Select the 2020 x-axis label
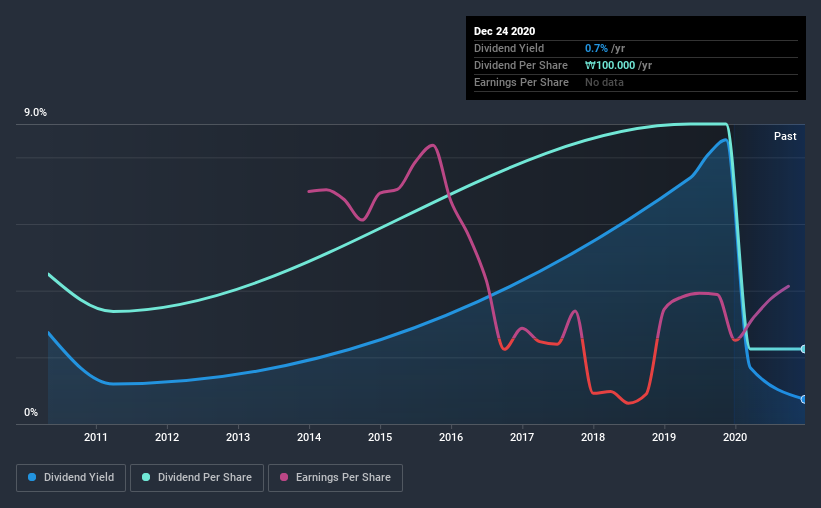Image resolution: width=821 pixels, height=508 pixels. pyautogui.click(x=735, y=437)
